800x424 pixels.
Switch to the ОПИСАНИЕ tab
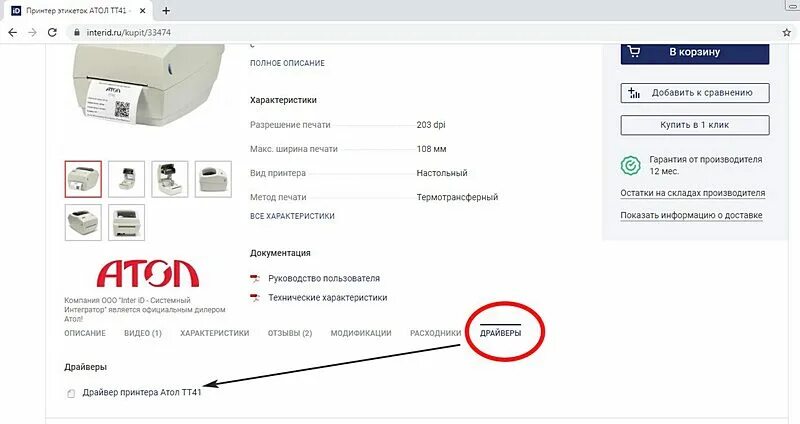(85, 333)
